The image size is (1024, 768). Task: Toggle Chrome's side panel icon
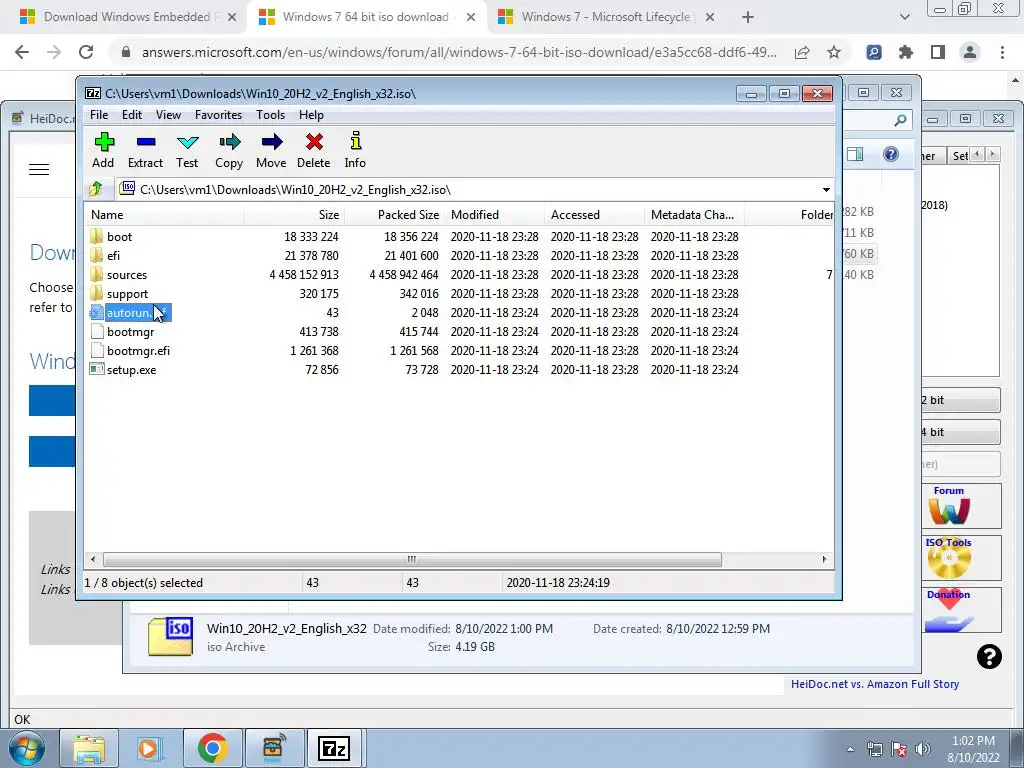[938, 52]
